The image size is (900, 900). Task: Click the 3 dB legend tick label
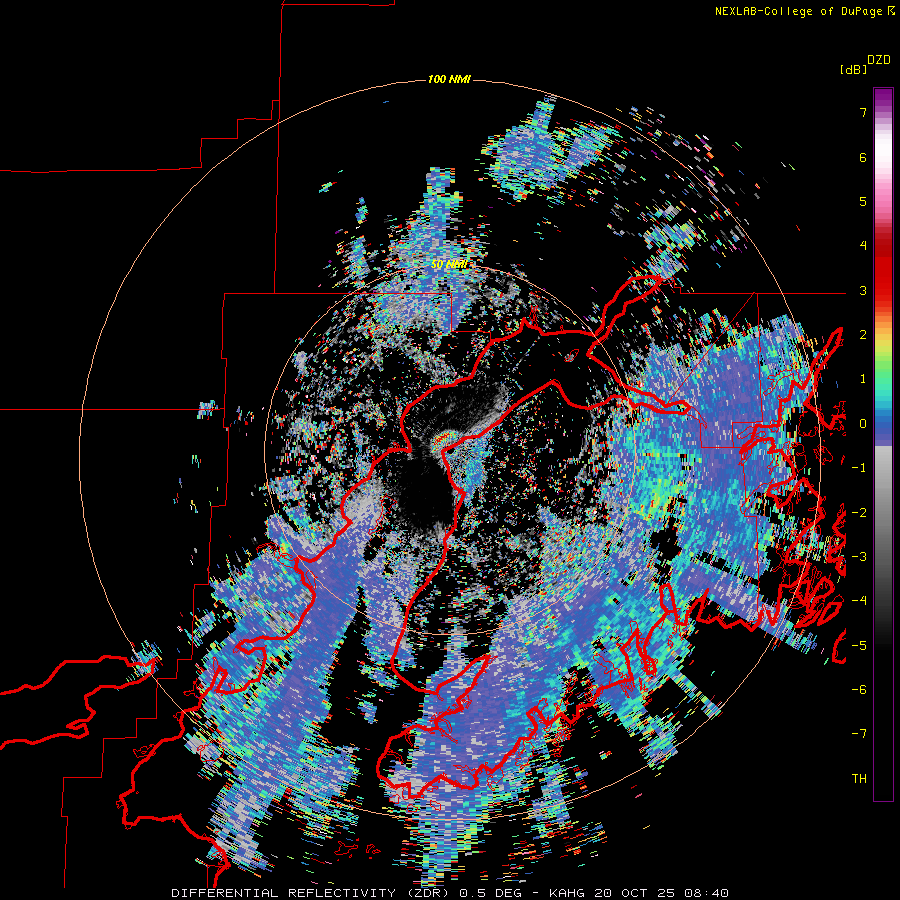[863, 290]
